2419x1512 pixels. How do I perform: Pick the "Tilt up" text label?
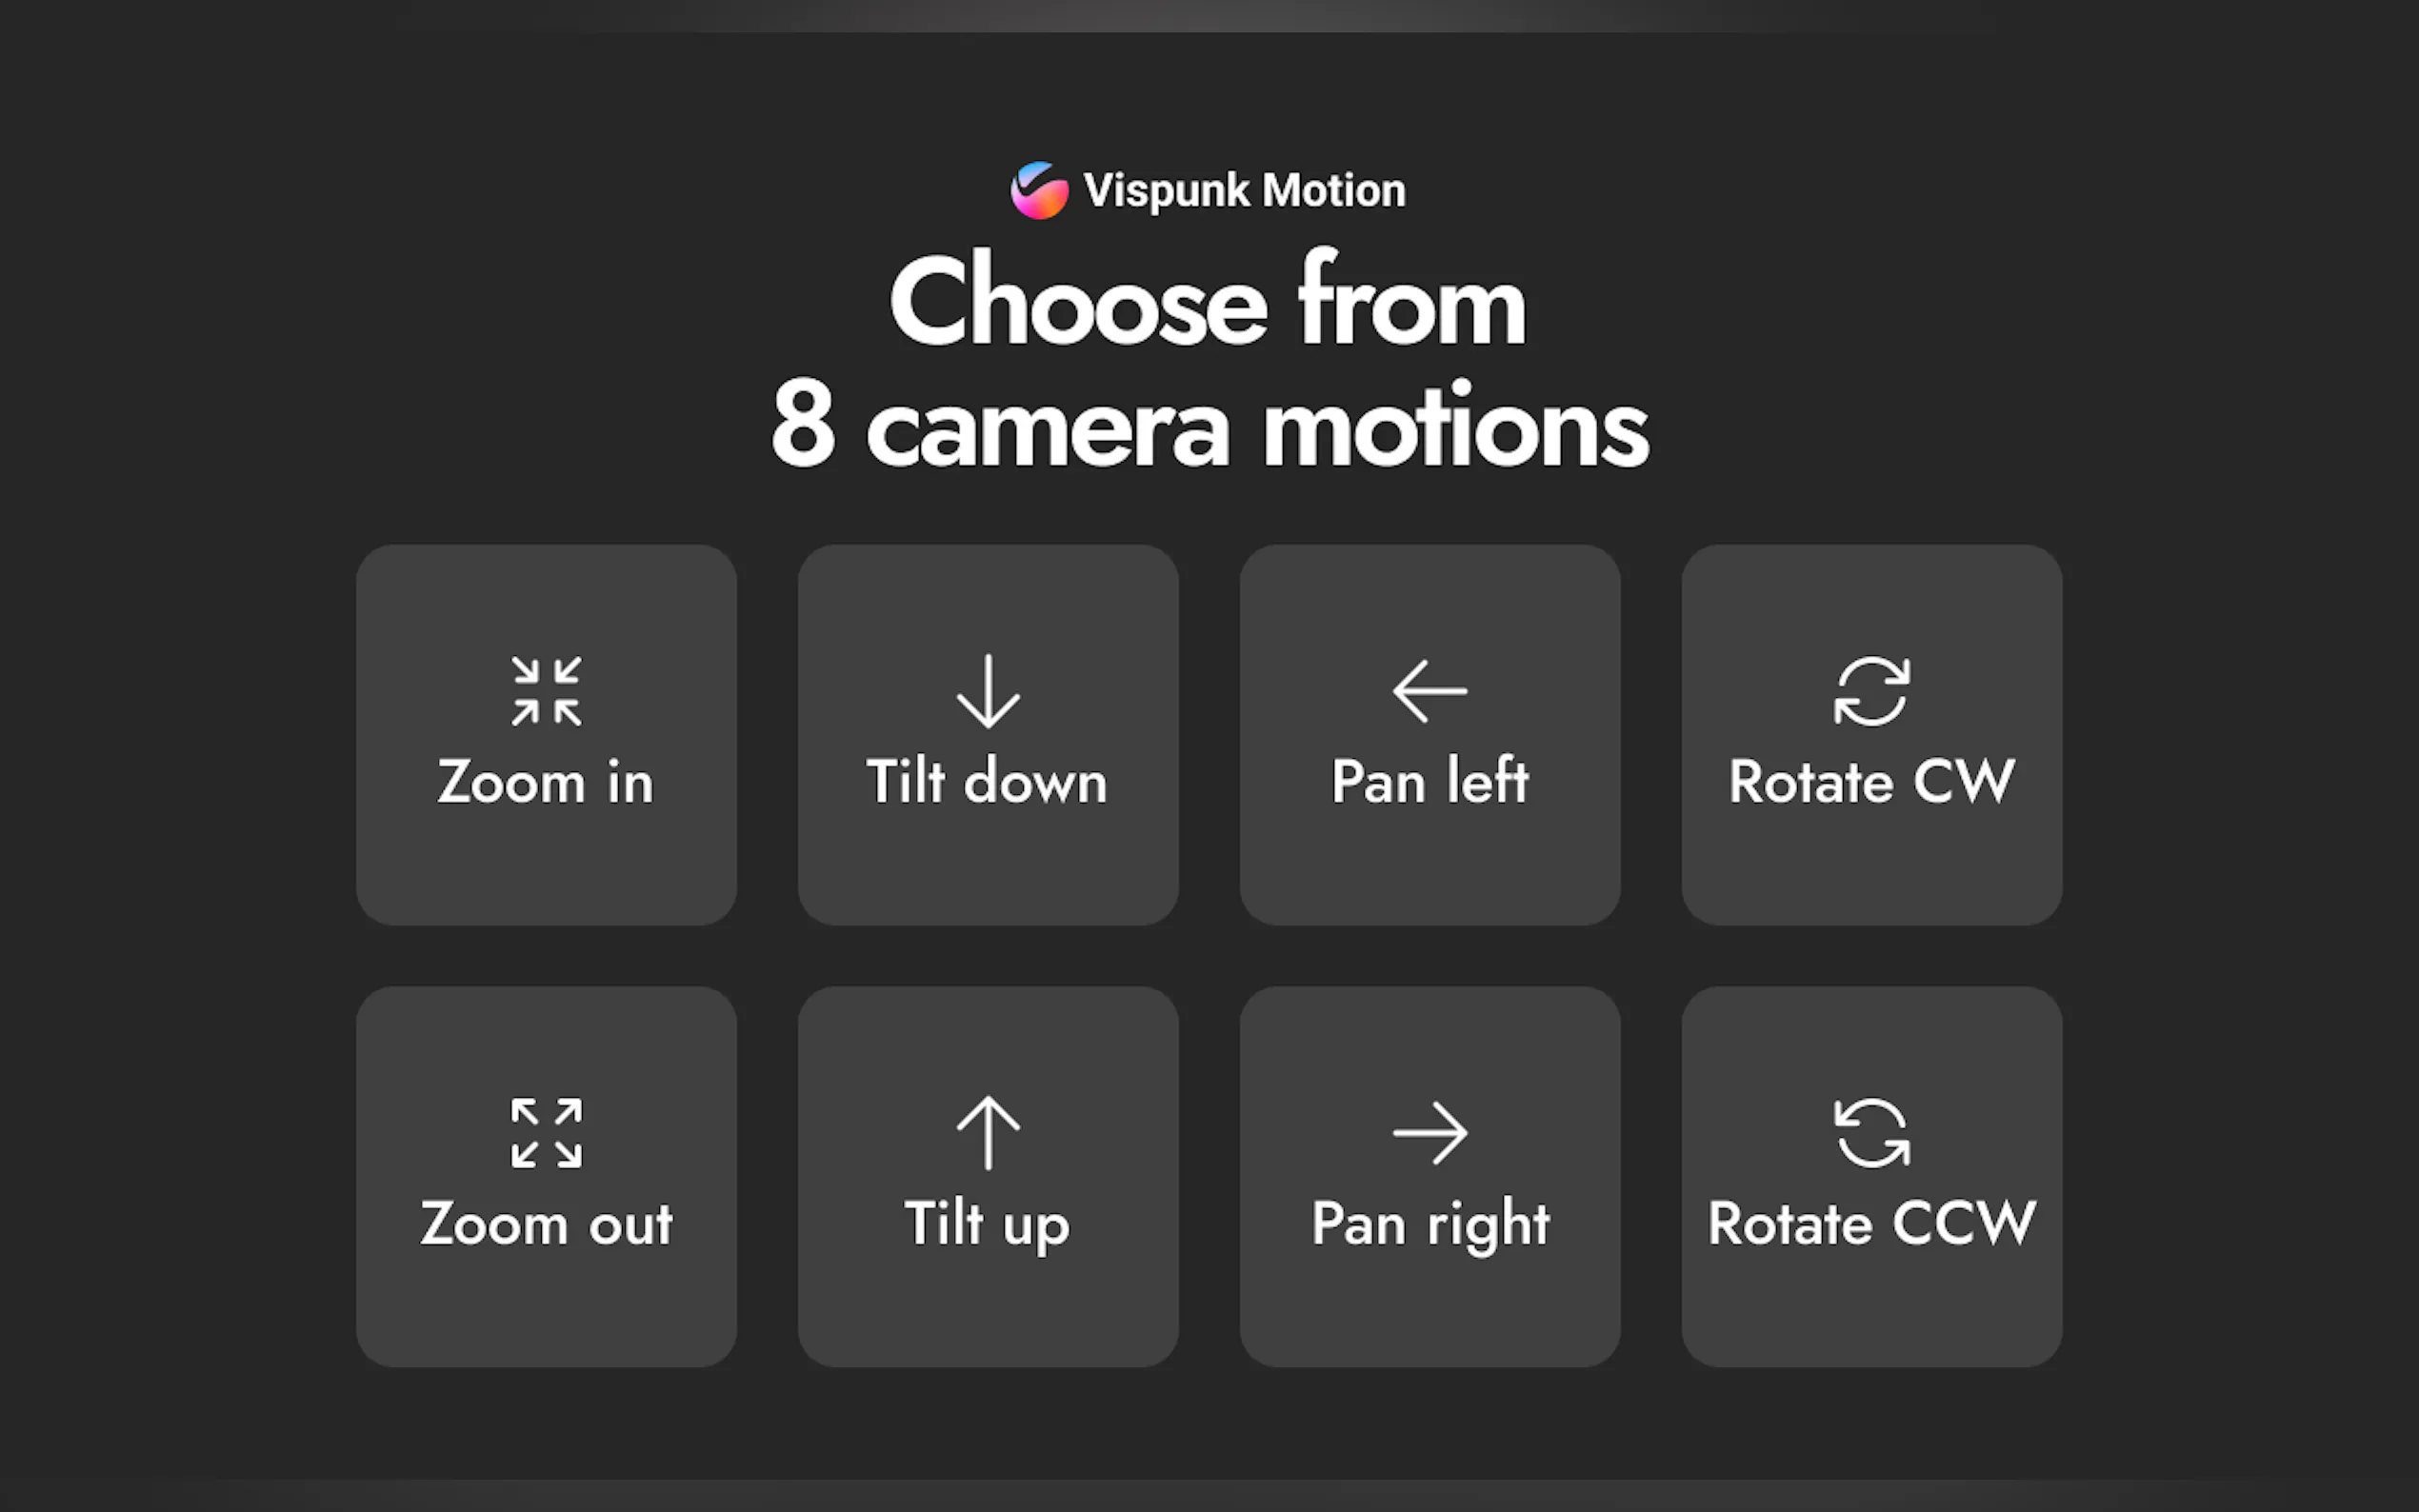(x=988, y=1225)
